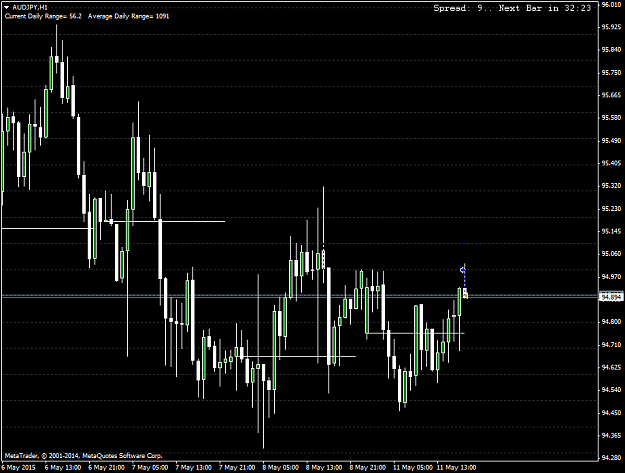Click the 11 May 13:00 time axis label
This screenshot has width=625, height=473.
pyautogui.click(x=456, y=467)
